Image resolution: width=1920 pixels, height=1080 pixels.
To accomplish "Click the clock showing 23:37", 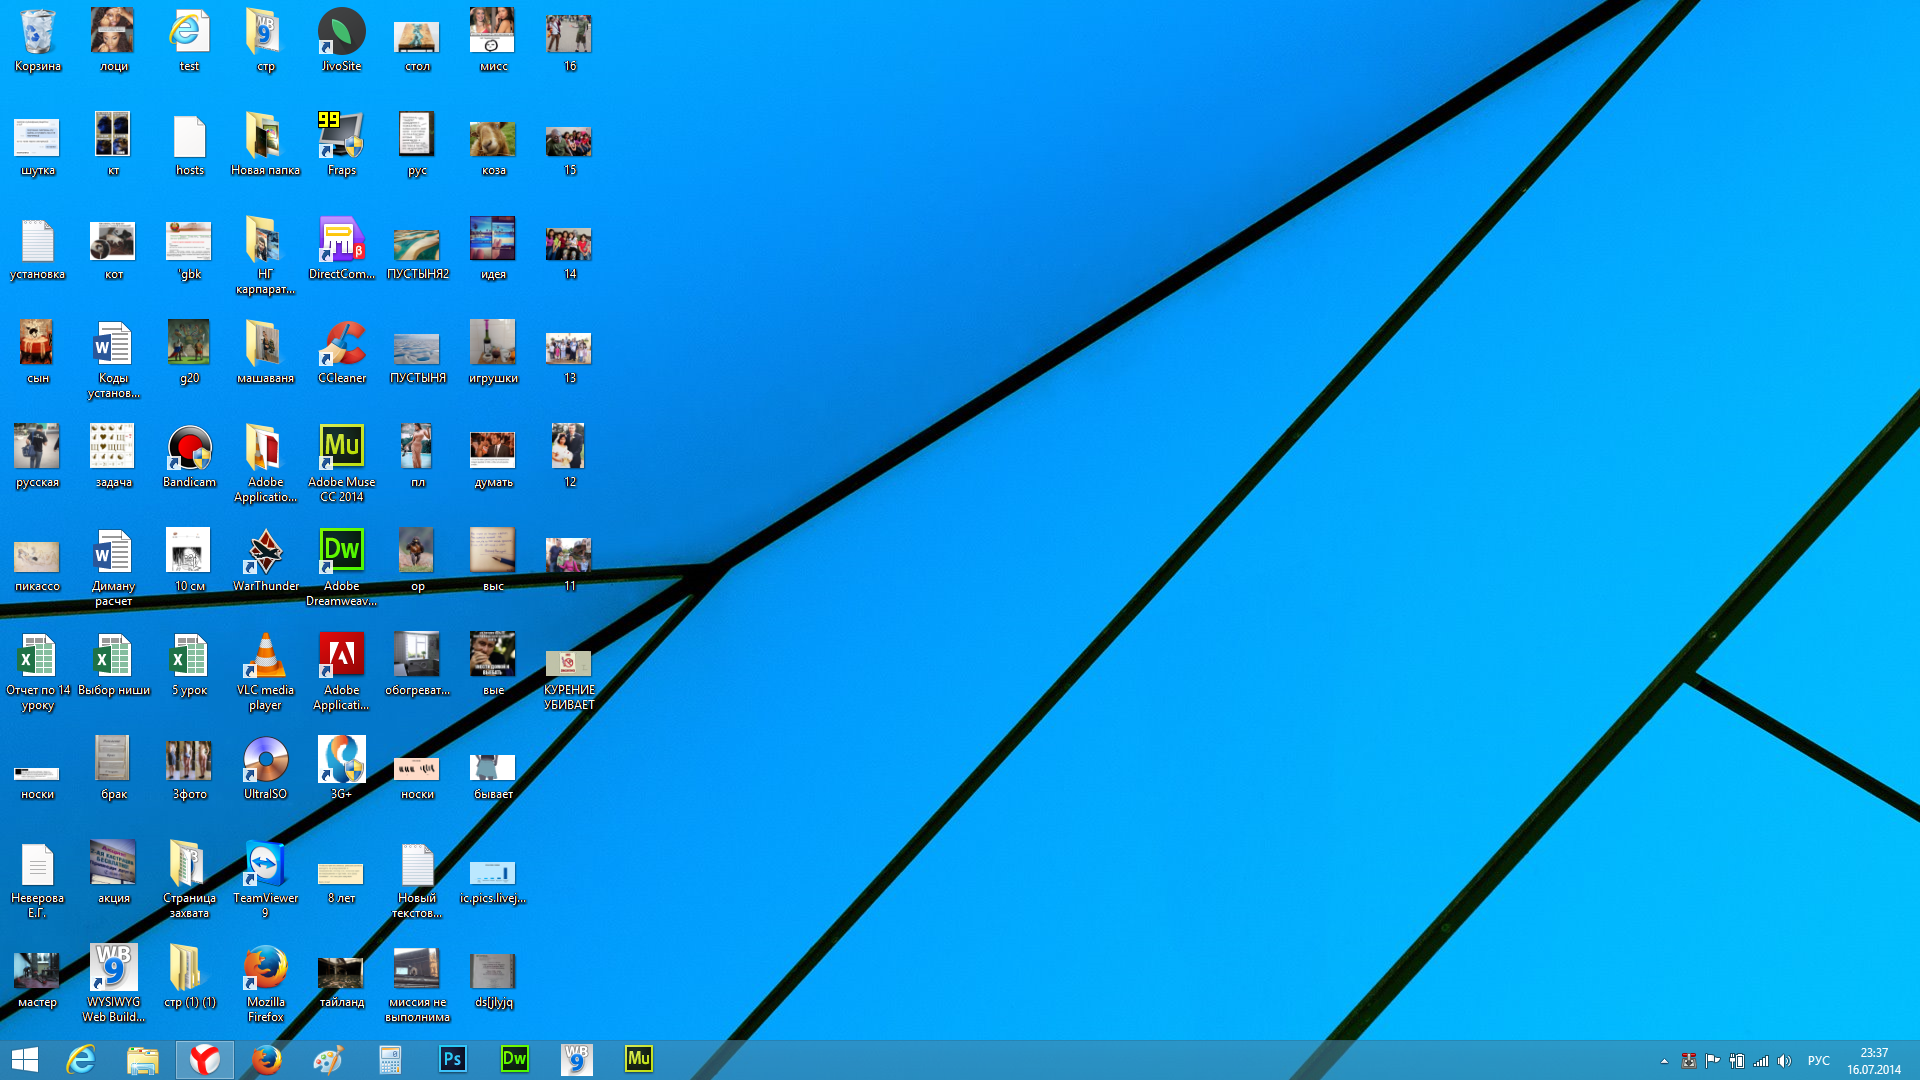I will [1873, 1060].
